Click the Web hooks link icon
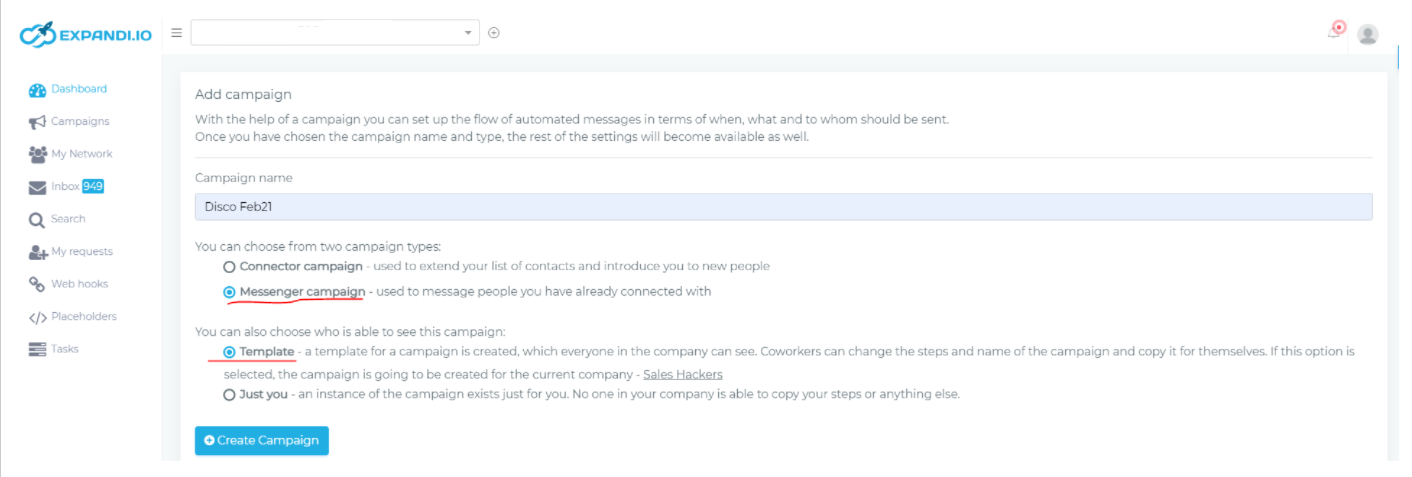 click(37, 284)
